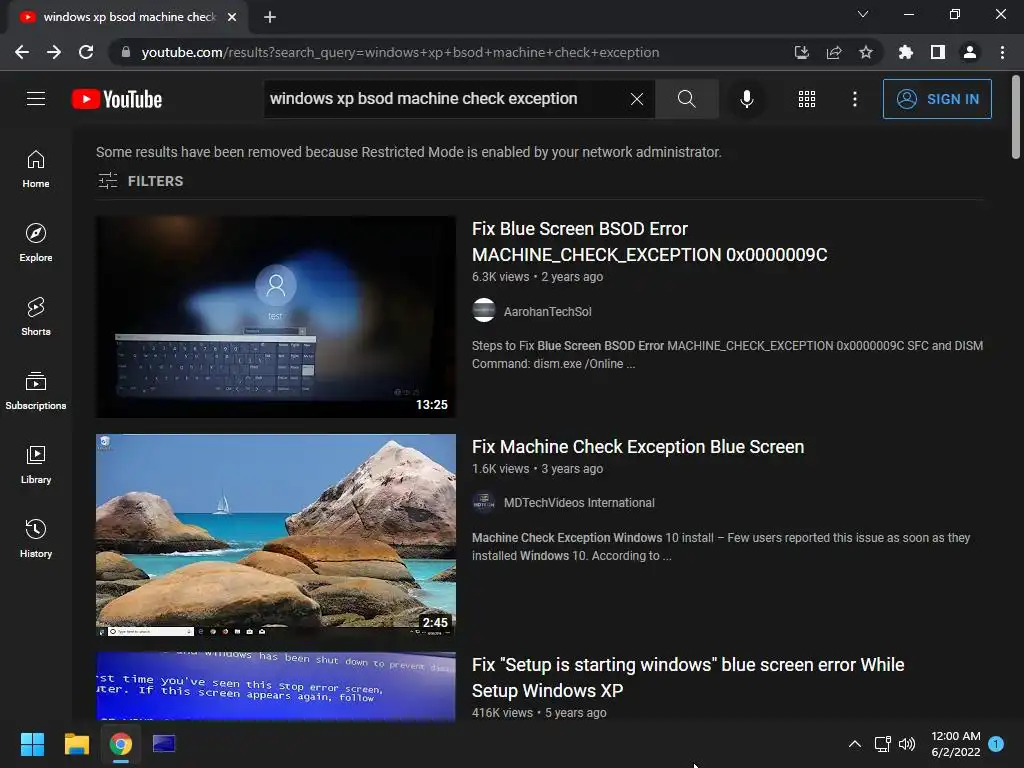Open Fix Blue Screen BSOD Error video title
This screenshot has width=1024, height=768.
(649, 242)
